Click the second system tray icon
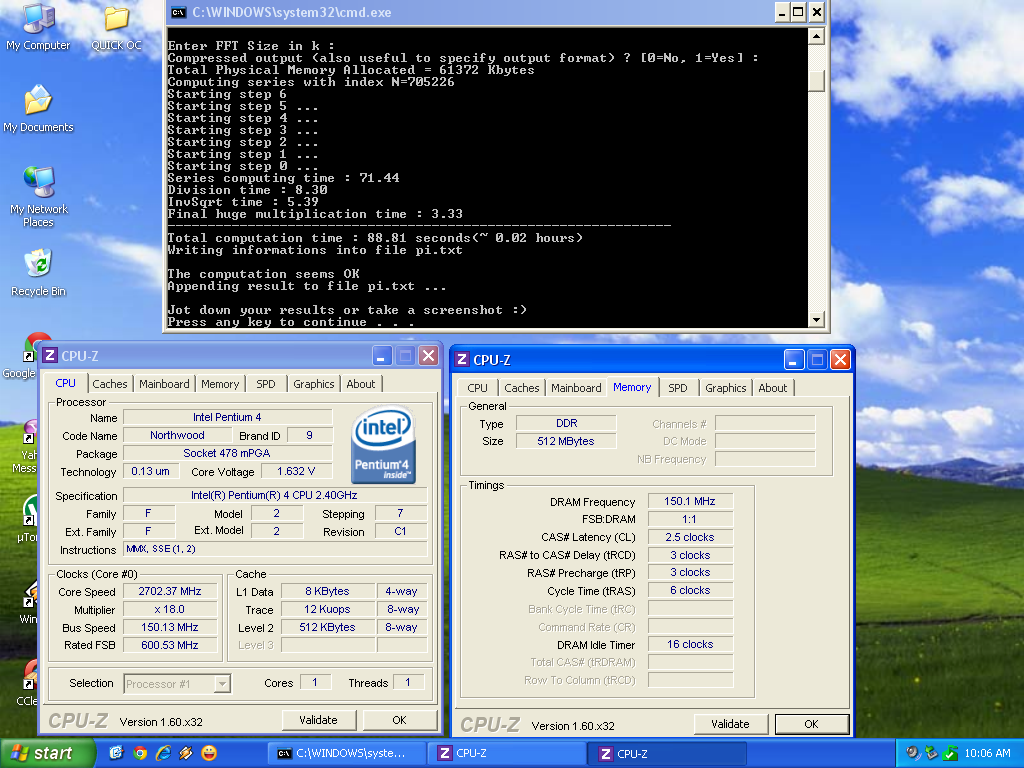 [931, 753]
